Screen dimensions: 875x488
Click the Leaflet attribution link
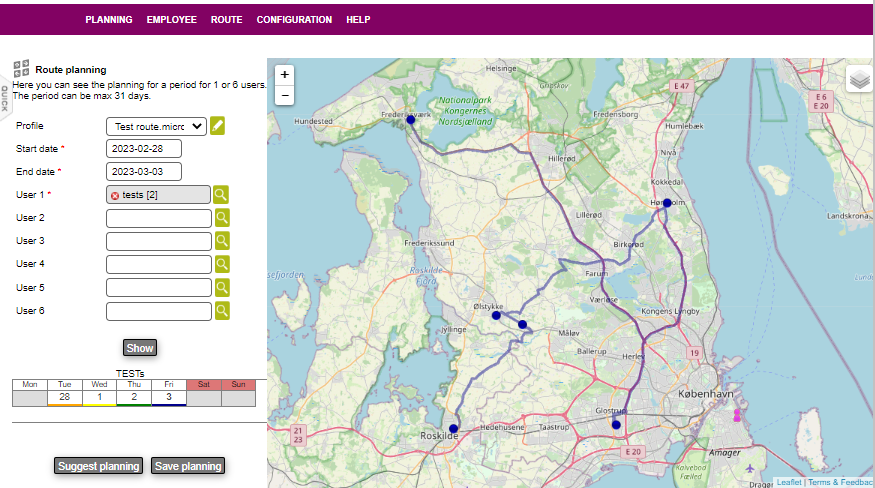coord(789,482)
